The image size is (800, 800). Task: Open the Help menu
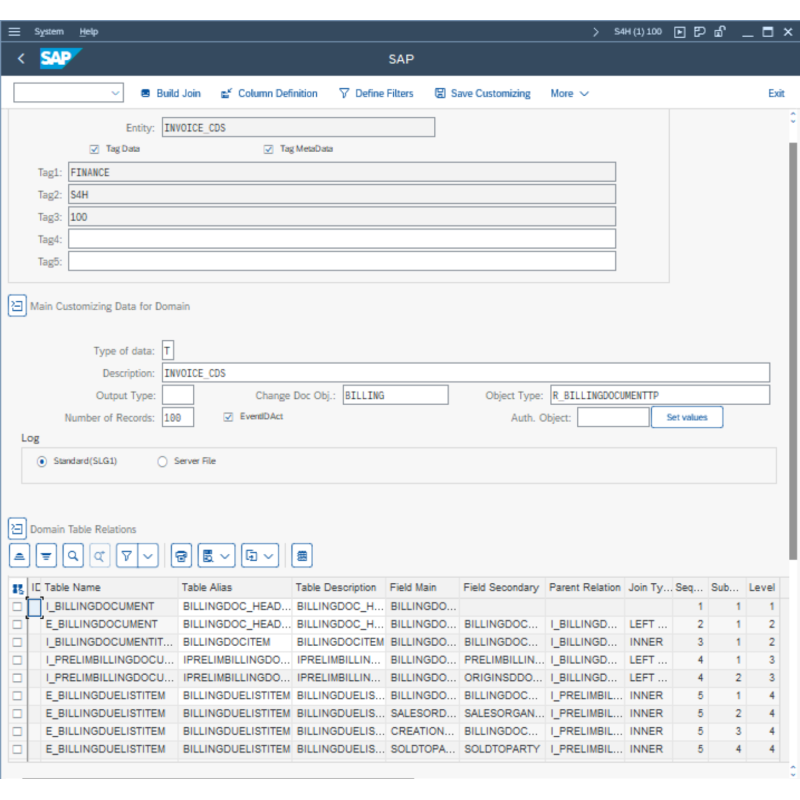pos(89,31)
